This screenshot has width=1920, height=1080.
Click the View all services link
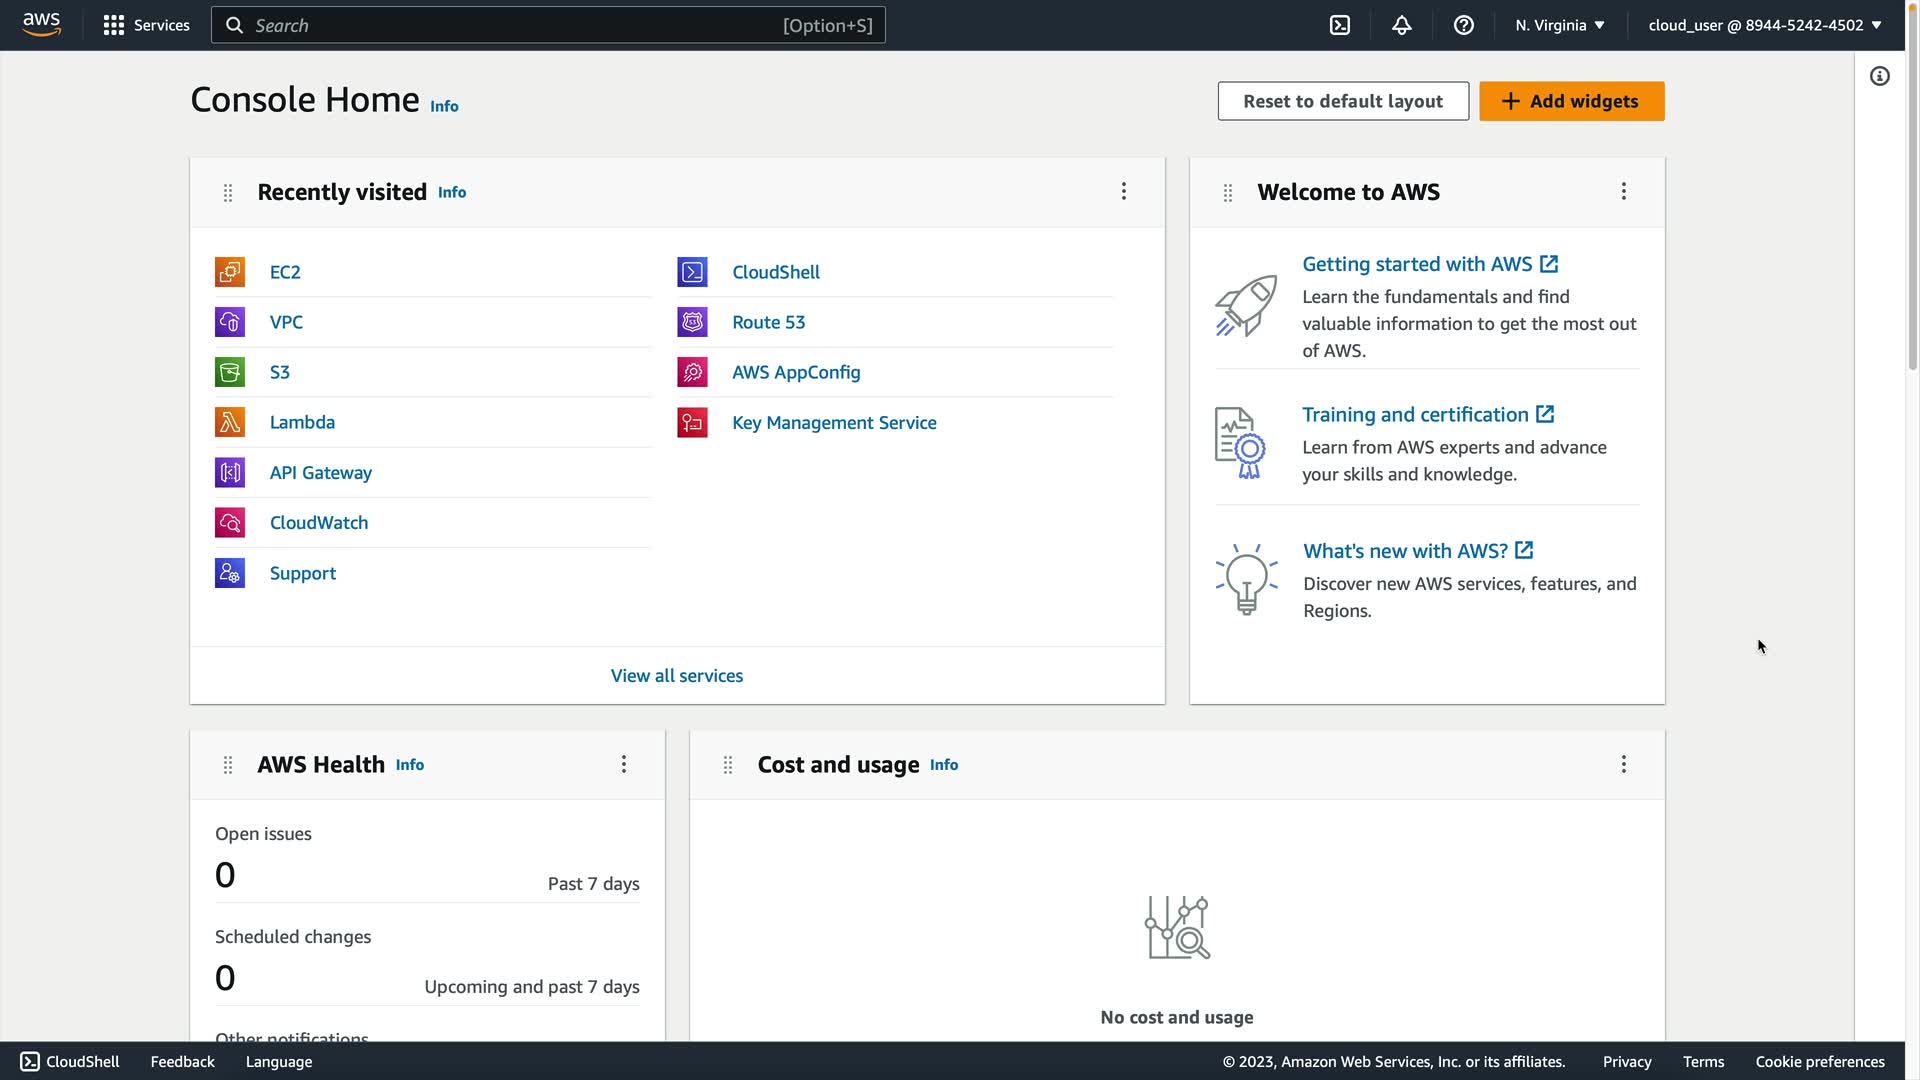(x=677, y=676)
